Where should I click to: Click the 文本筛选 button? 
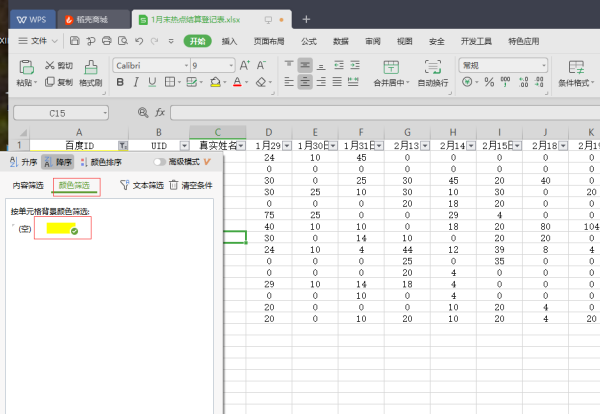tap(139, 185)
